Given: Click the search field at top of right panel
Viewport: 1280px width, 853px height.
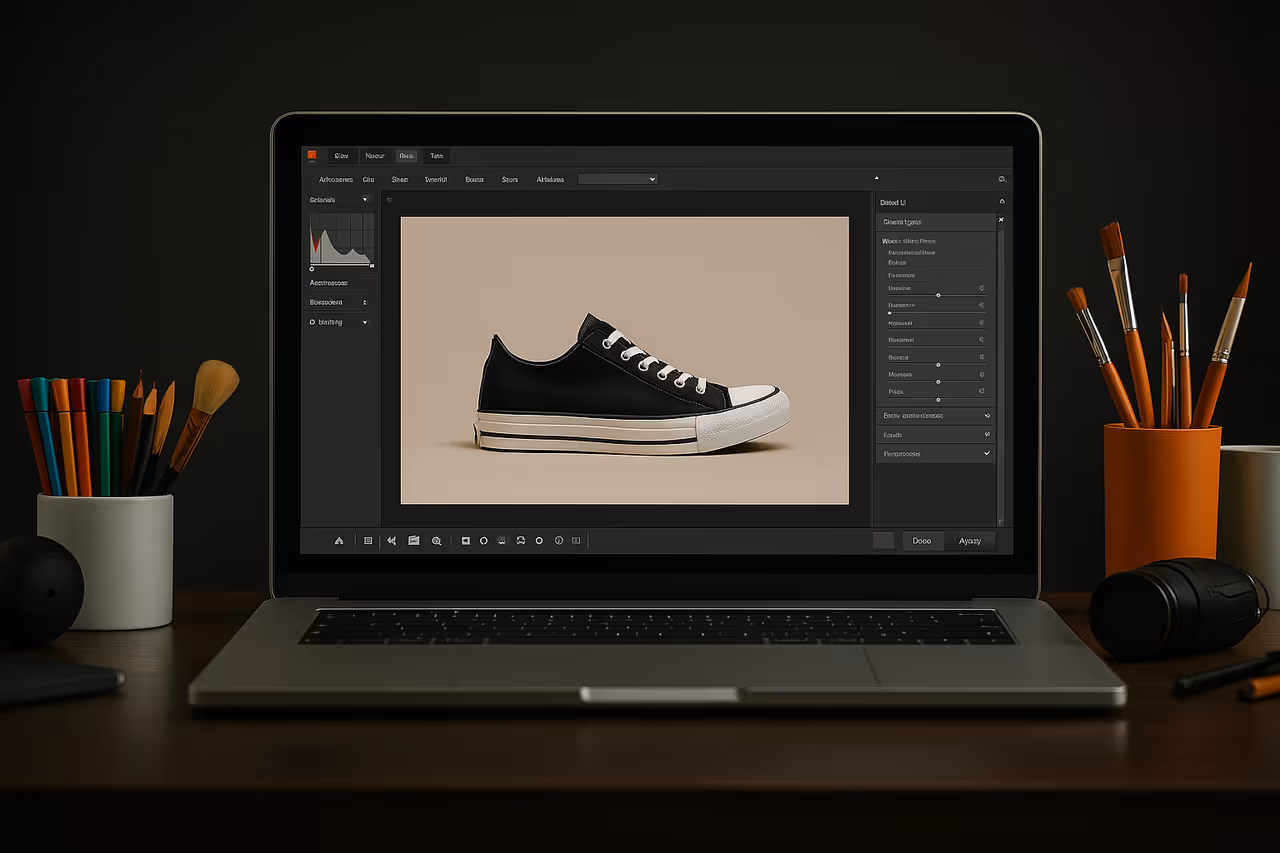Looking at the screenshot, I should (x=935, y=221).
